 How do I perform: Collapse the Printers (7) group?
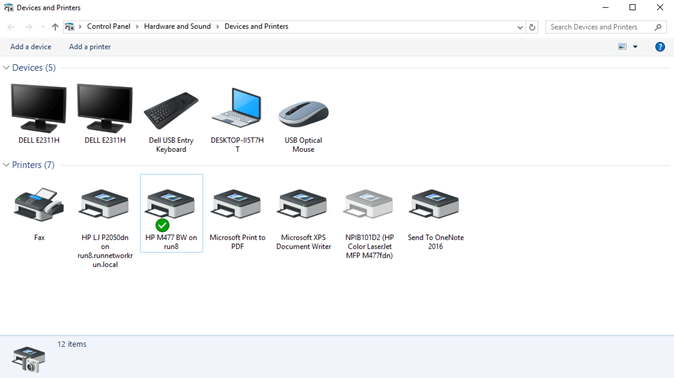(6, 165)
